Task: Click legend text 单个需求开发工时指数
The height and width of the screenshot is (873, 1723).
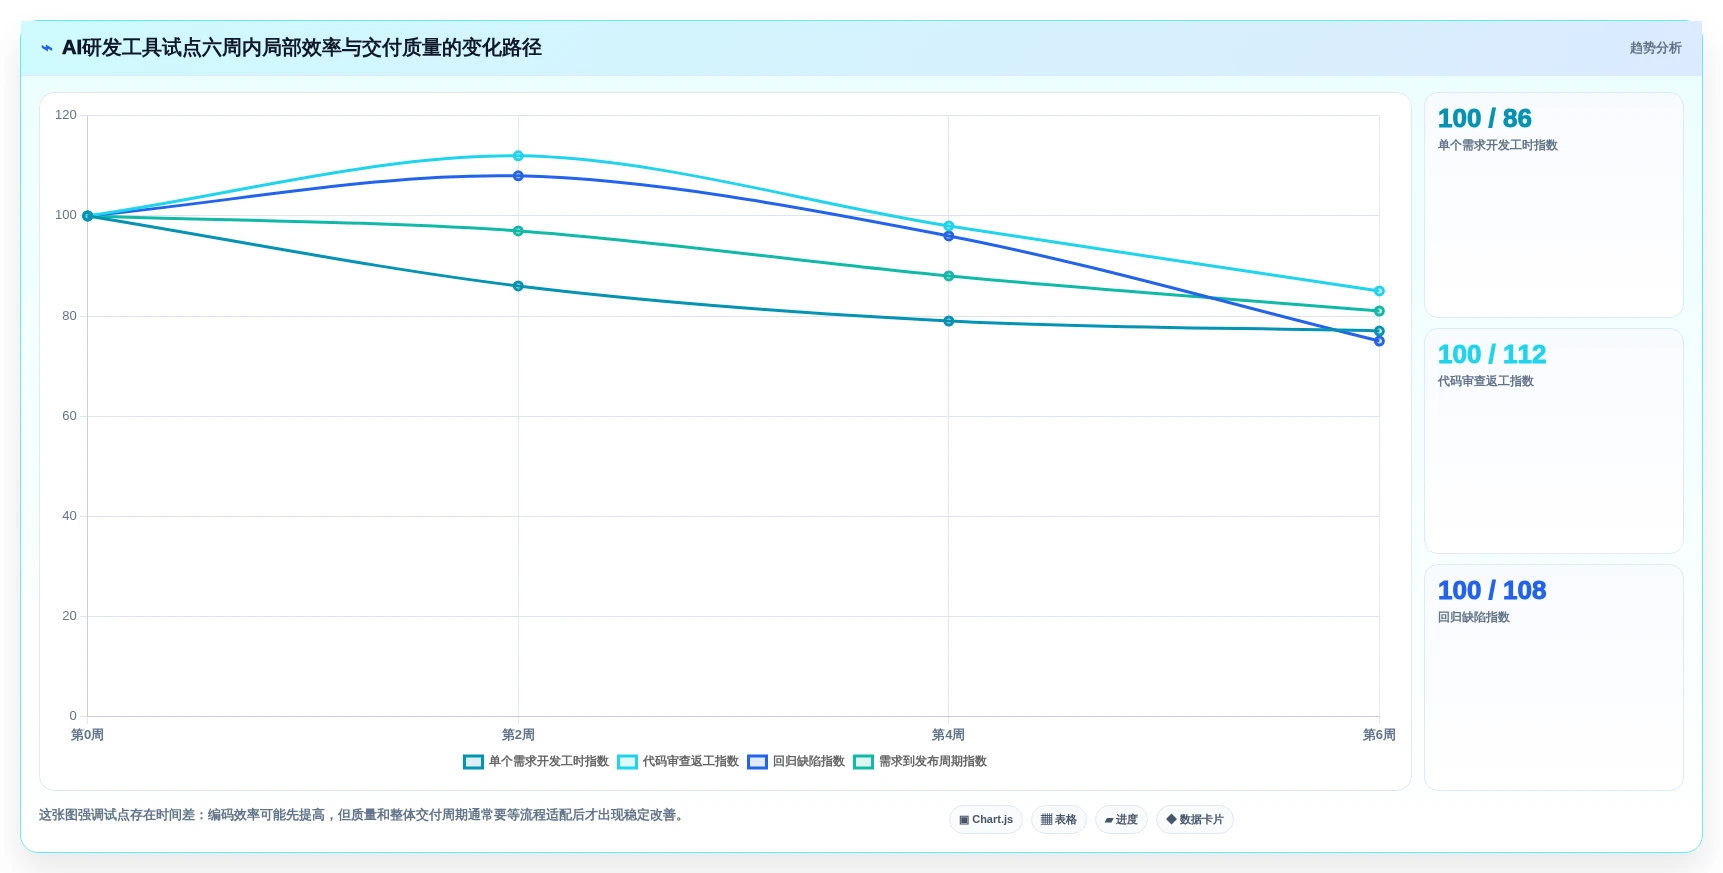Action: point(548,762)
